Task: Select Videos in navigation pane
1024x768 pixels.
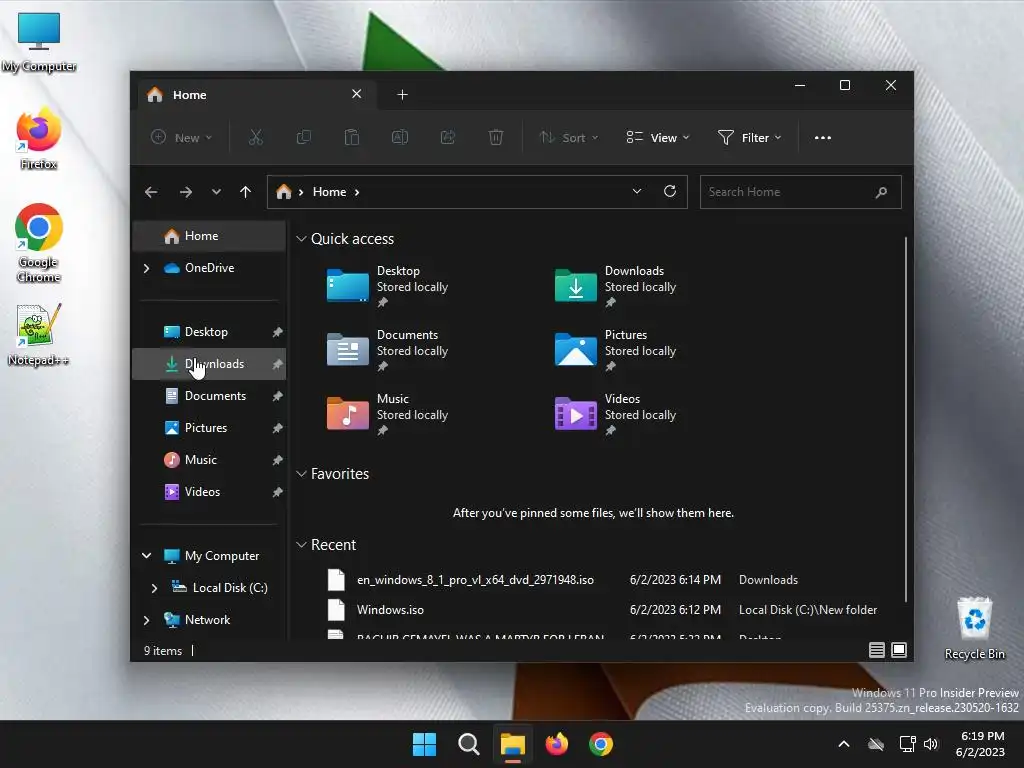Action: [x=209, y=492]
